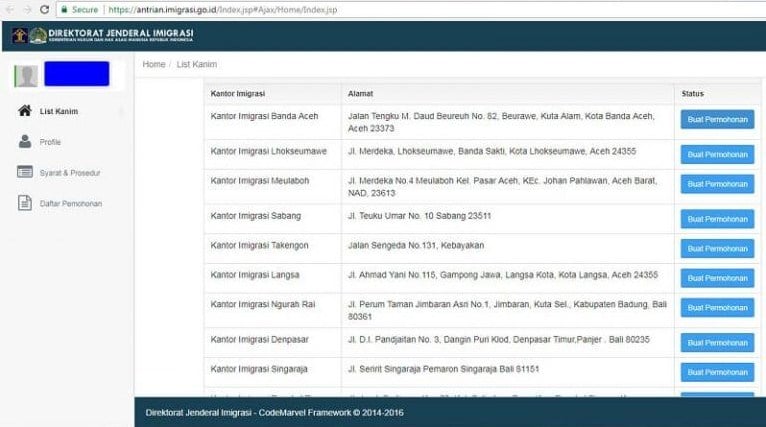The height and width of the screenshot is (427, 766).
Task: Click the List Kanim home icon
Action: tap(25, 110)
